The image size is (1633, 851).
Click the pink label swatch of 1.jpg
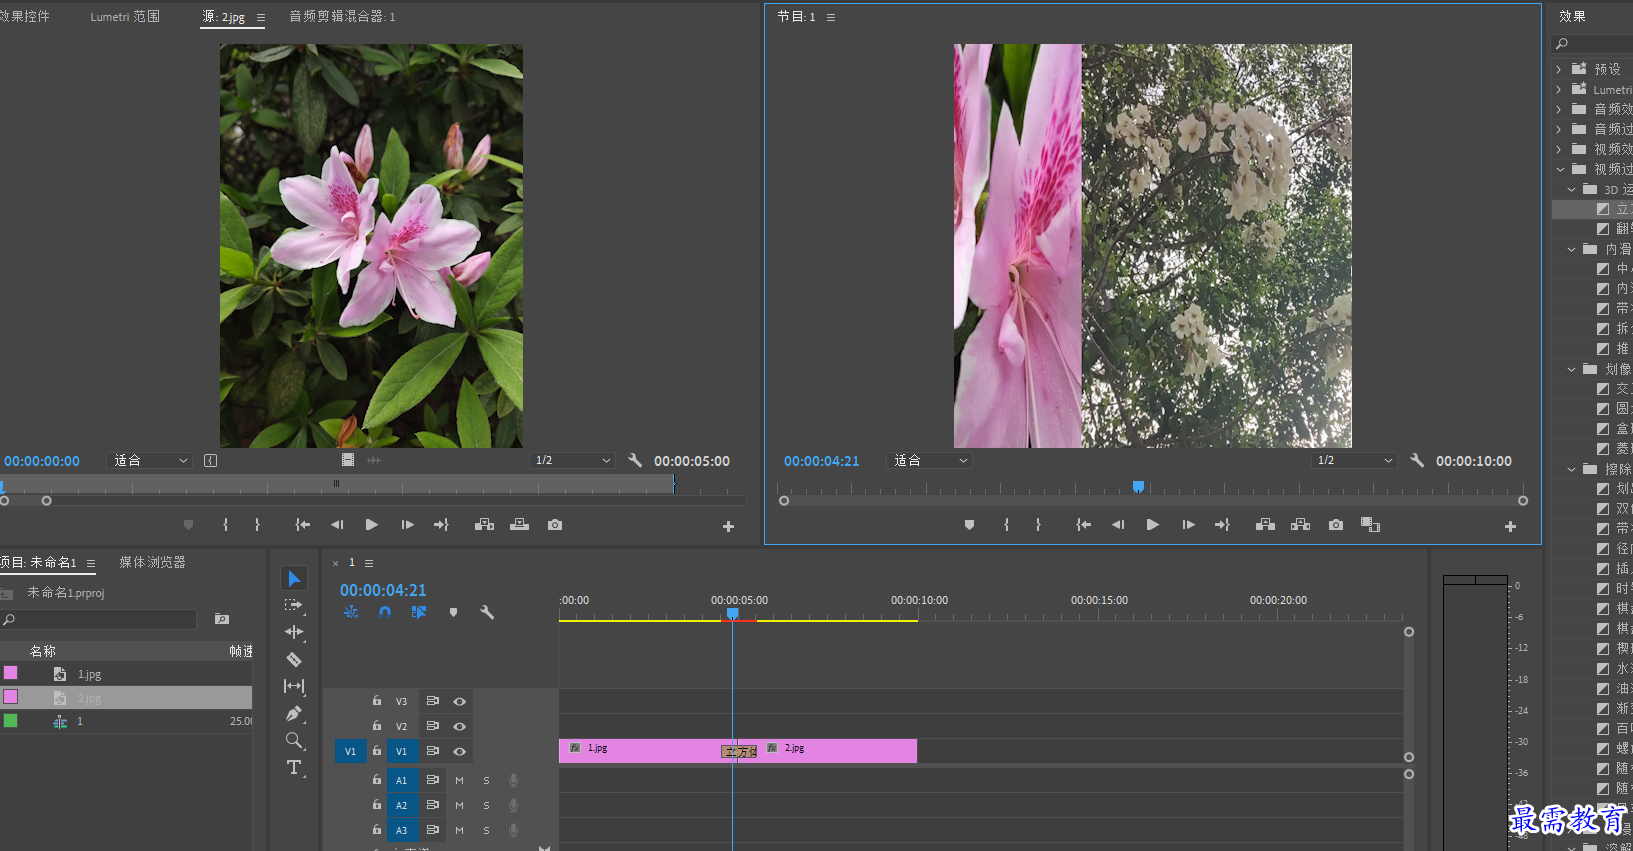(11, 673)
